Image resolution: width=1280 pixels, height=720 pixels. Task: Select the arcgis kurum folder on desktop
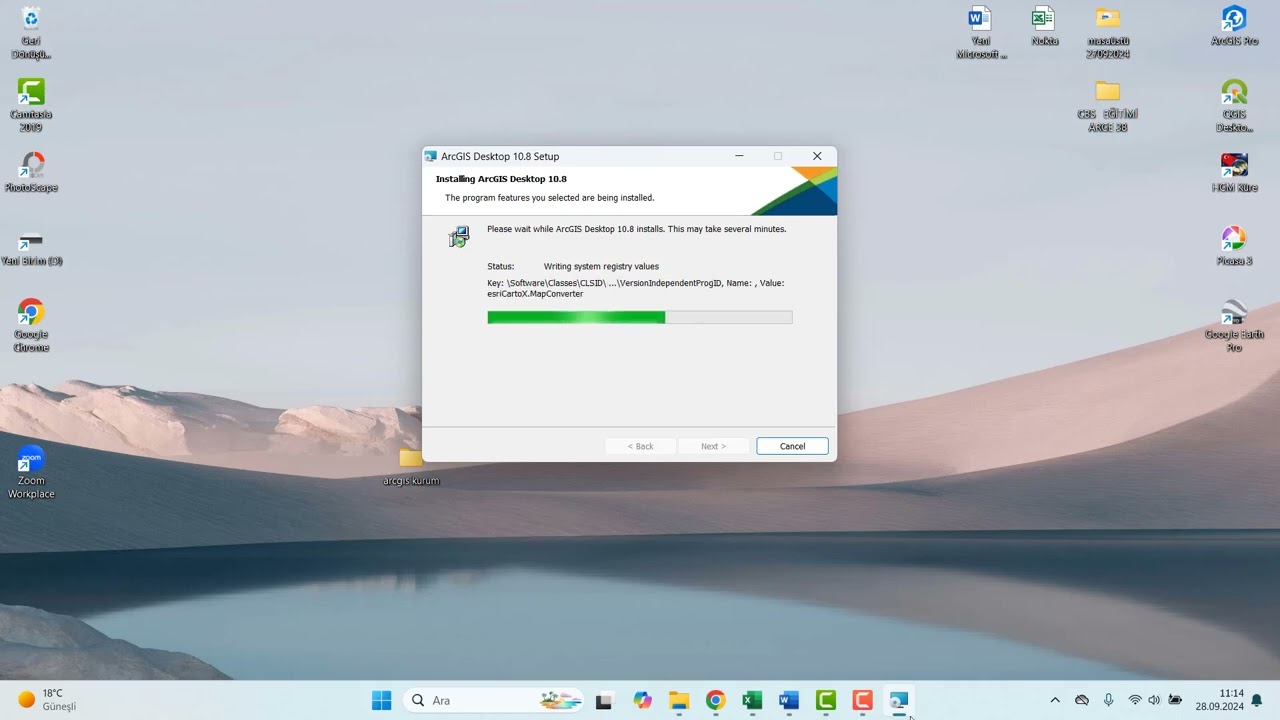pyautogui.click(x=411, y=466)
